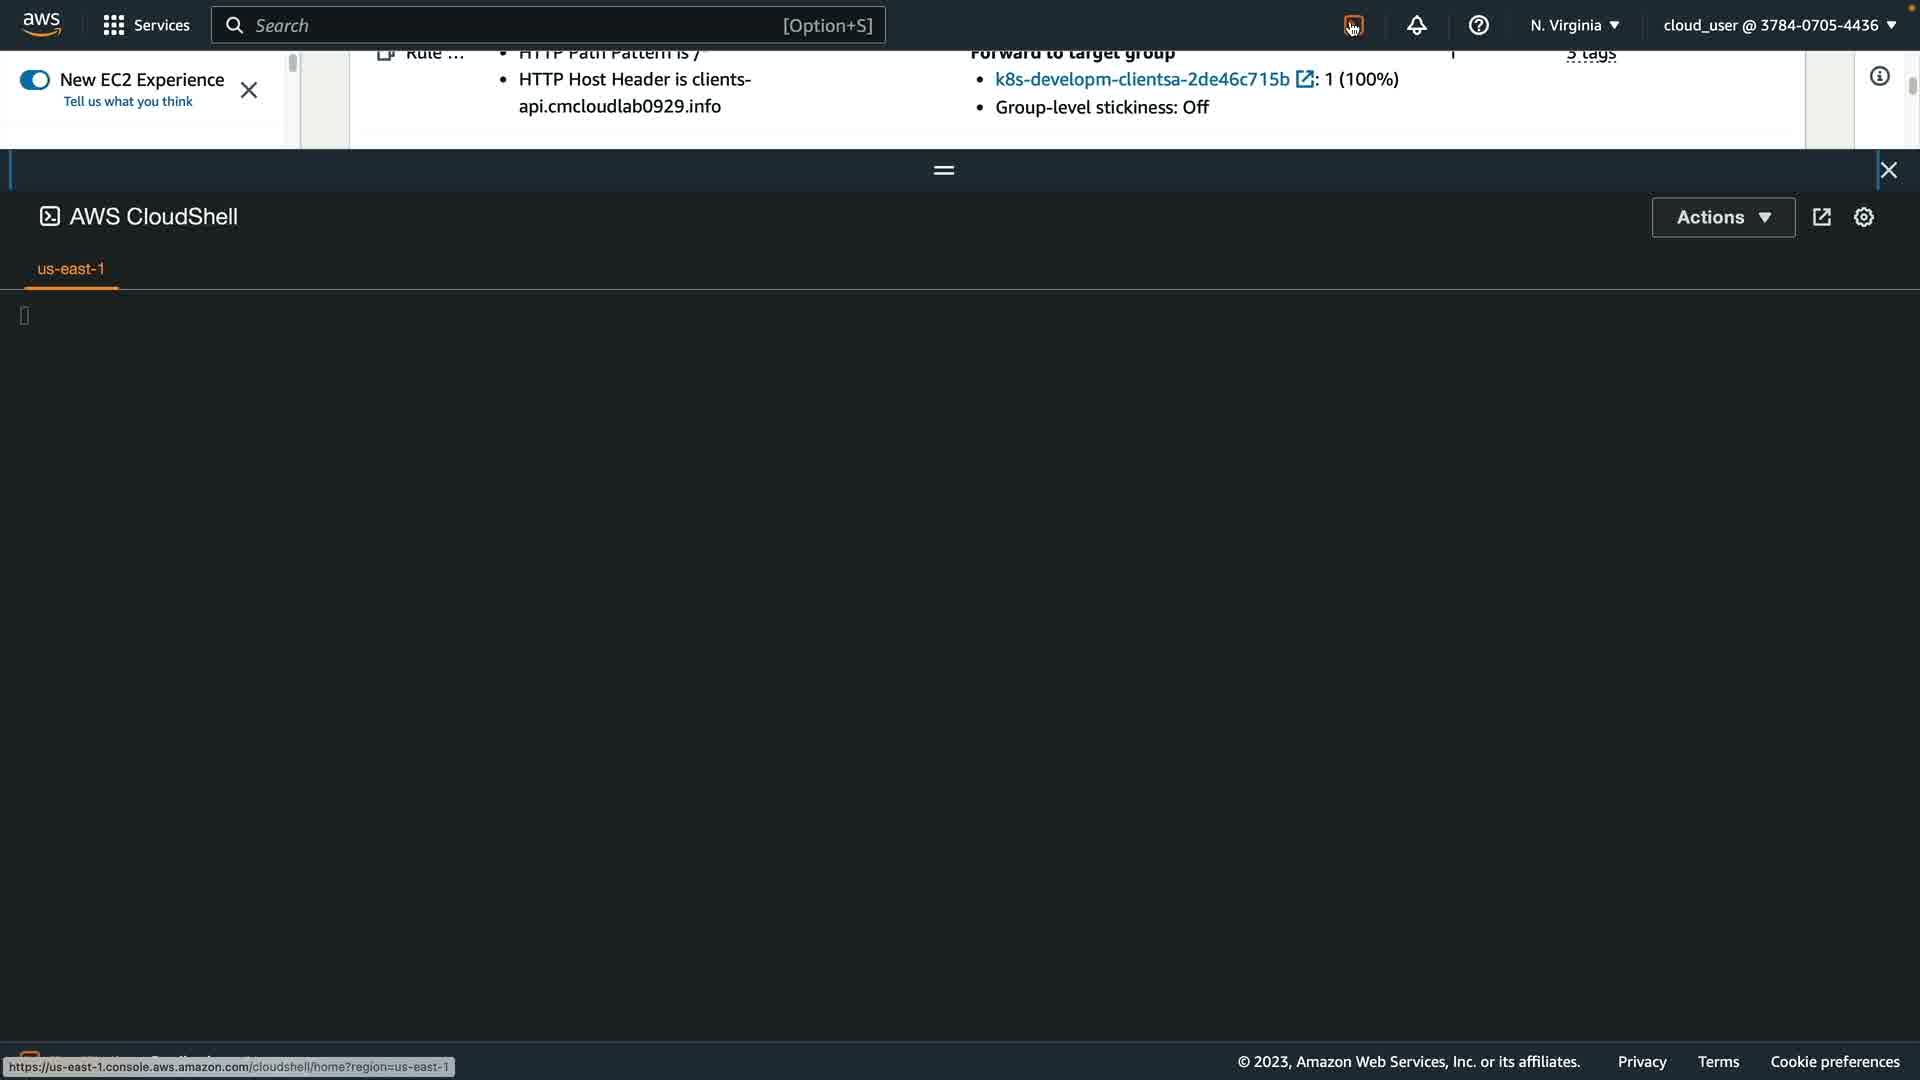Open the Services grid menu
This screenshot has height=1080, width=1920.
(146, 25)
